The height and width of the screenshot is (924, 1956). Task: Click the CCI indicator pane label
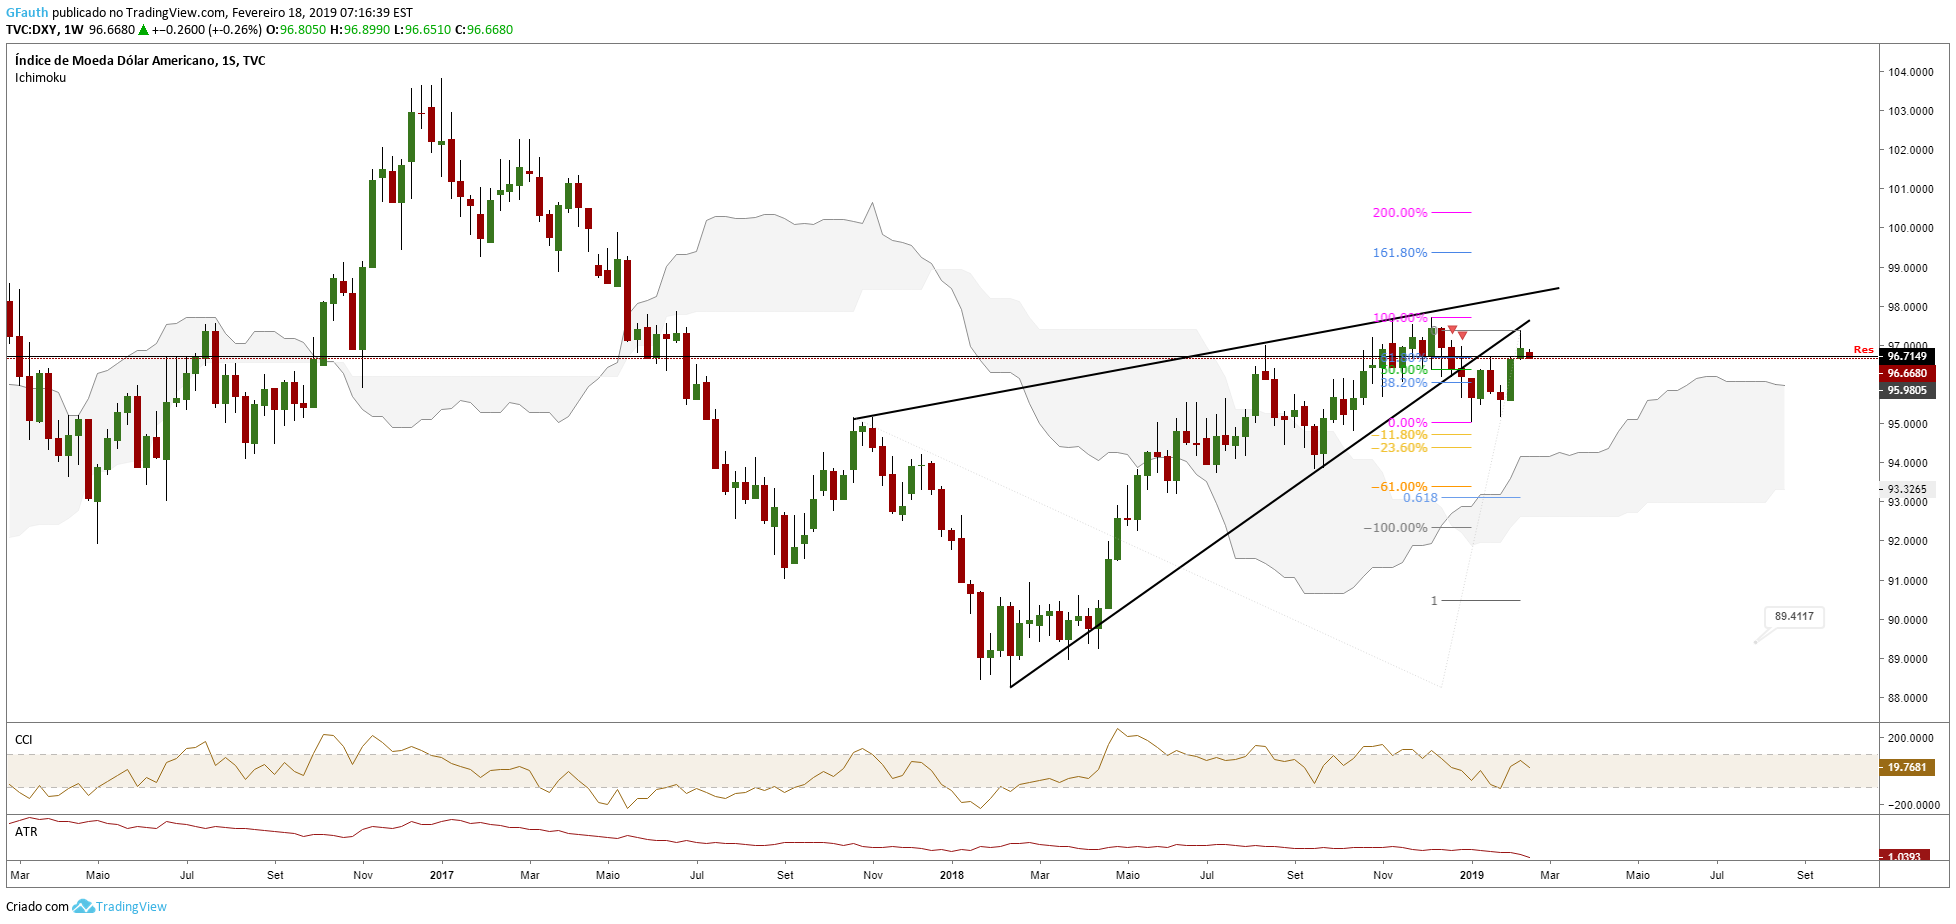24,740
